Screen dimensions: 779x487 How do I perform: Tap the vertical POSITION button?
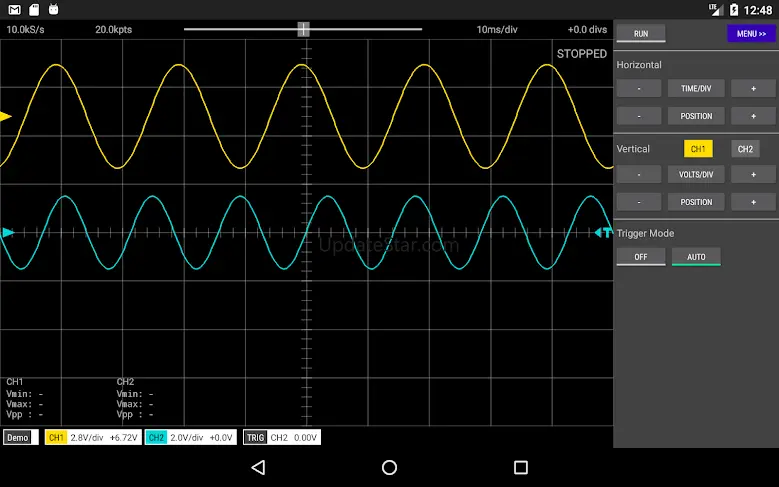696,202
